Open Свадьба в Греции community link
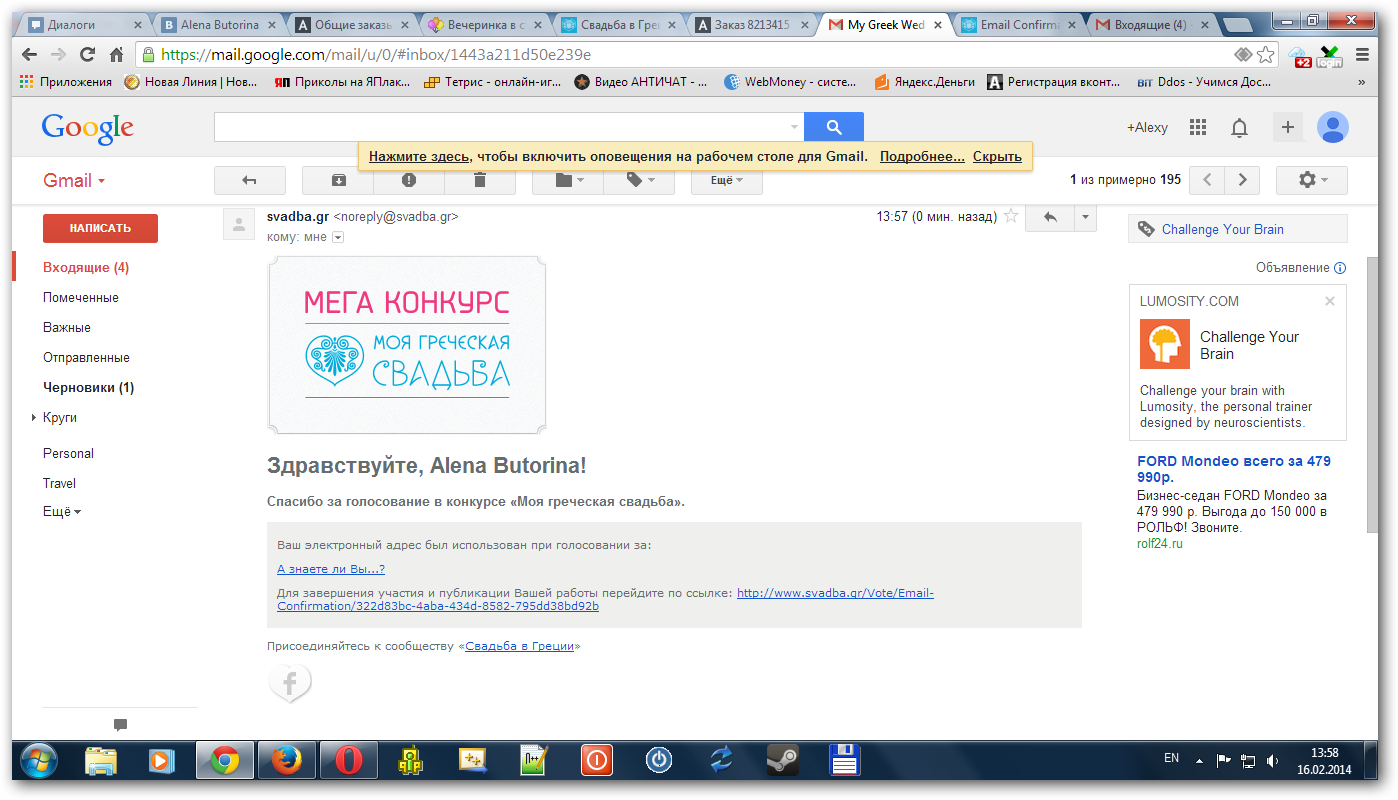This screenshot has width=1398, height=800. coord(520,646)
